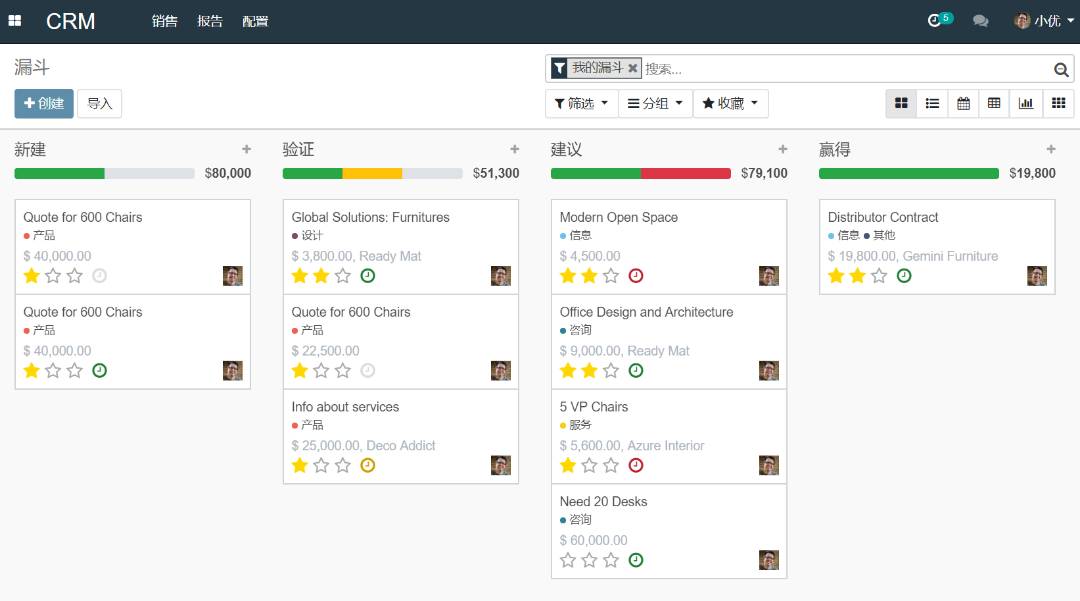
Task: Click salesperson avatar on Need 20 Desks
Action: [769, 560]
